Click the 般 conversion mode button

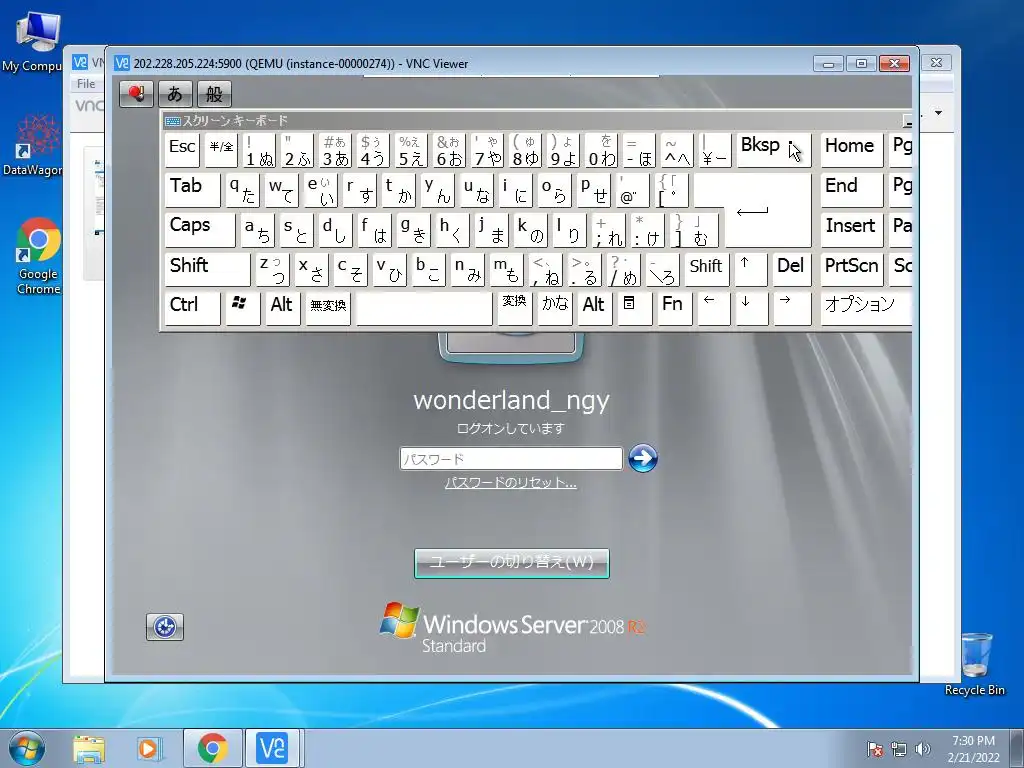214,94
